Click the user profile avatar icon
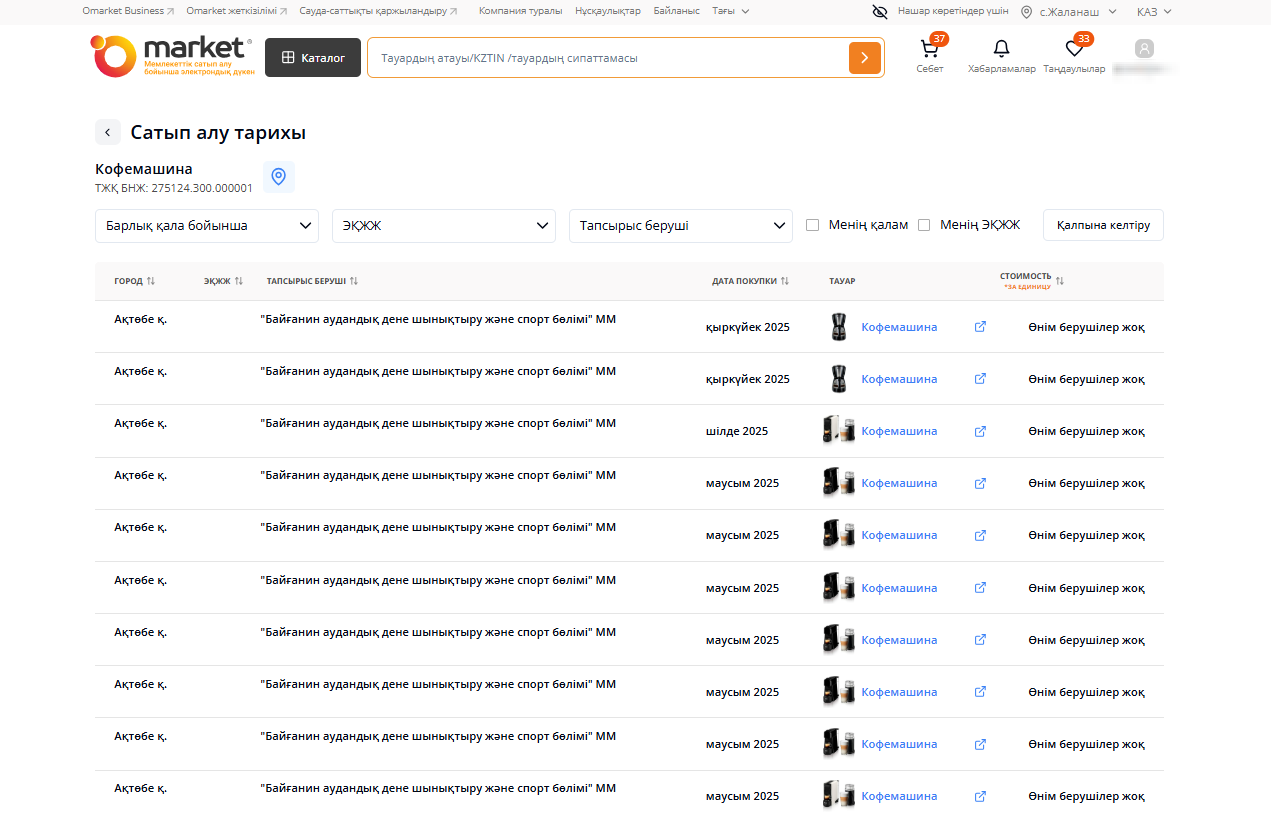1271x821 pixels. (x=1144, y=49)
